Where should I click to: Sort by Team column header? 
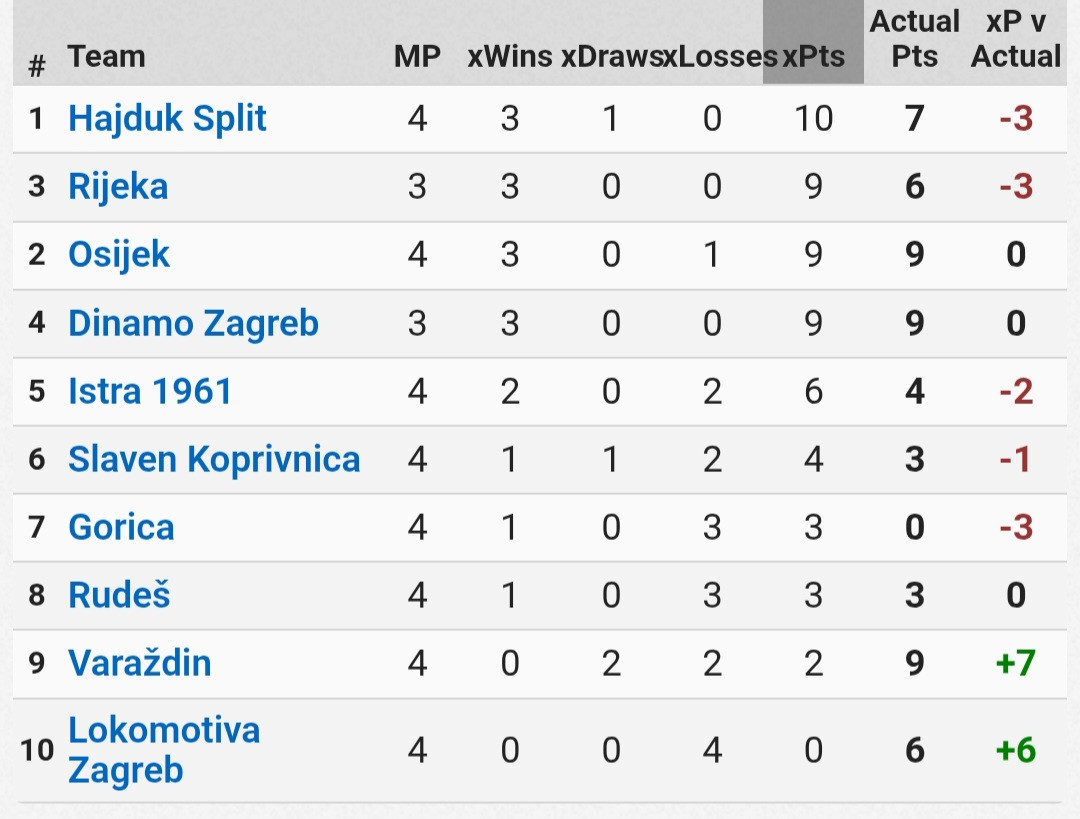coord(106,56)
